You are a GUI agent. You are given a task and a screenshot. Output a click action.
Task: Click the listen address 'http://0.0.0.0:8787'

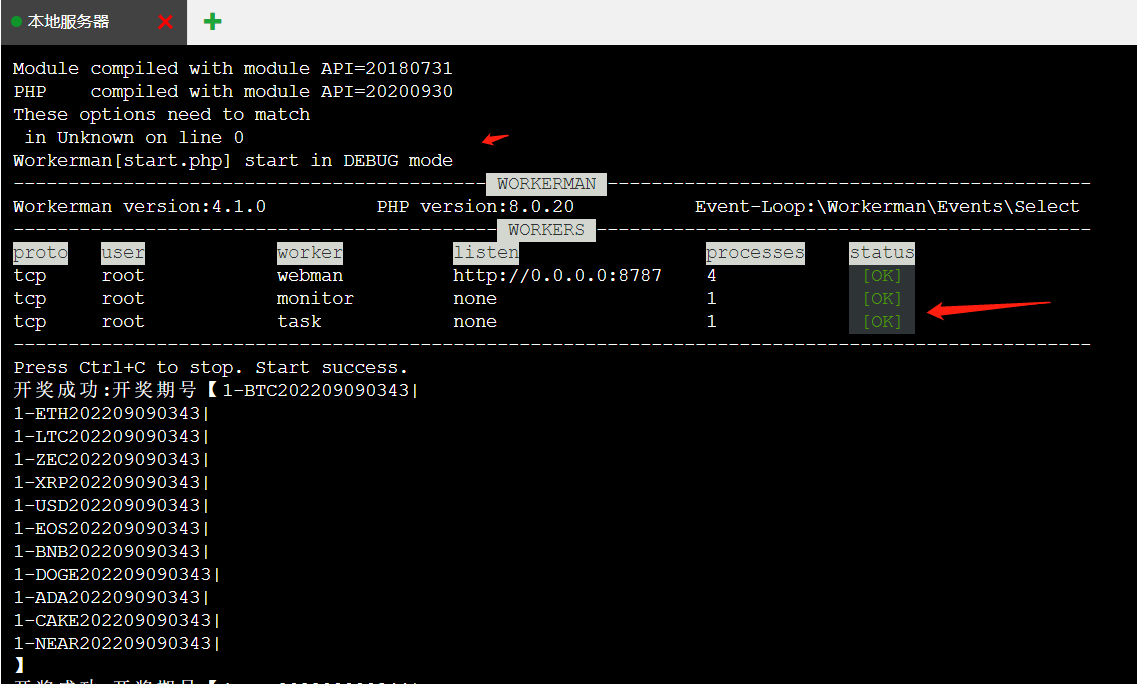(x=558, y=276)
